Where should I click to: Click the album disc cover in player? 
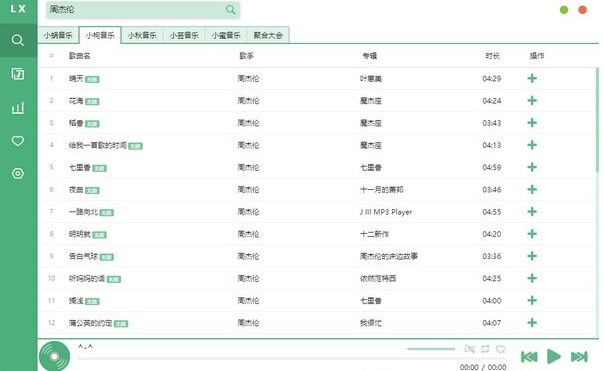[54, 356]
